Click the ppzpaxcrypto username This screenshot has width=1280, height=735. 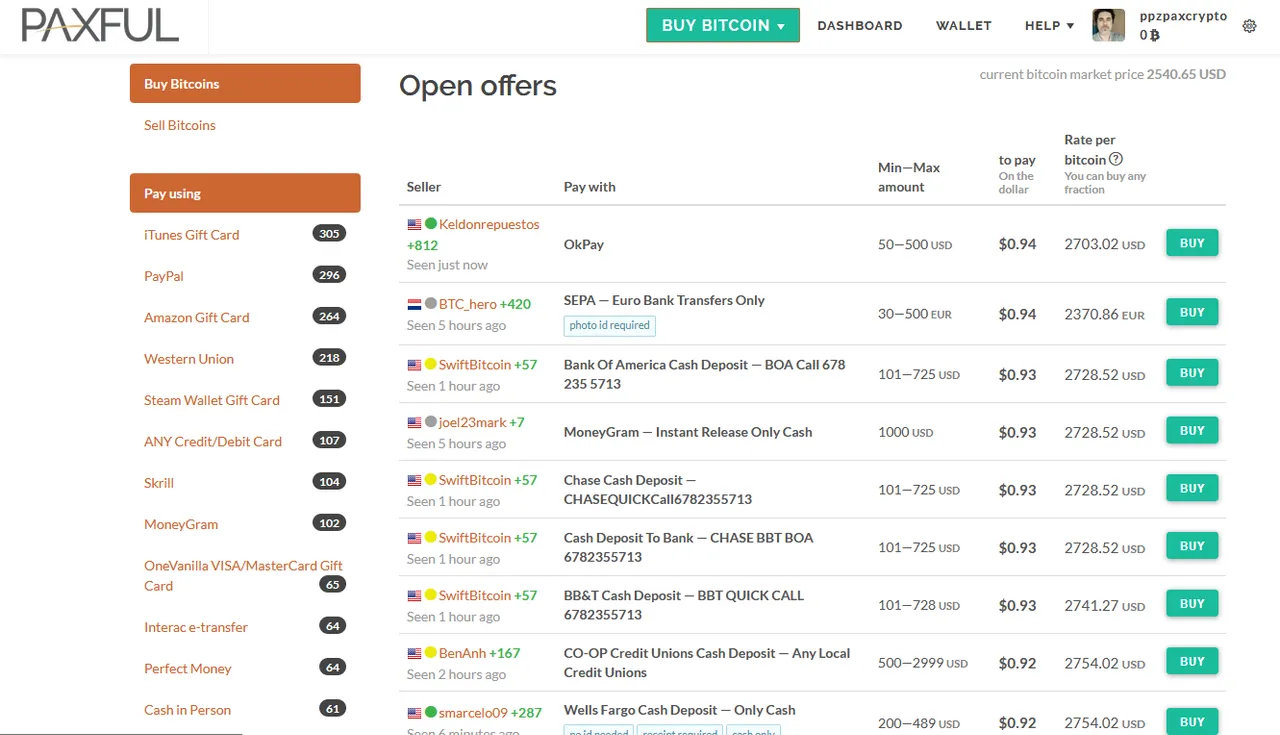(1183, 16)
